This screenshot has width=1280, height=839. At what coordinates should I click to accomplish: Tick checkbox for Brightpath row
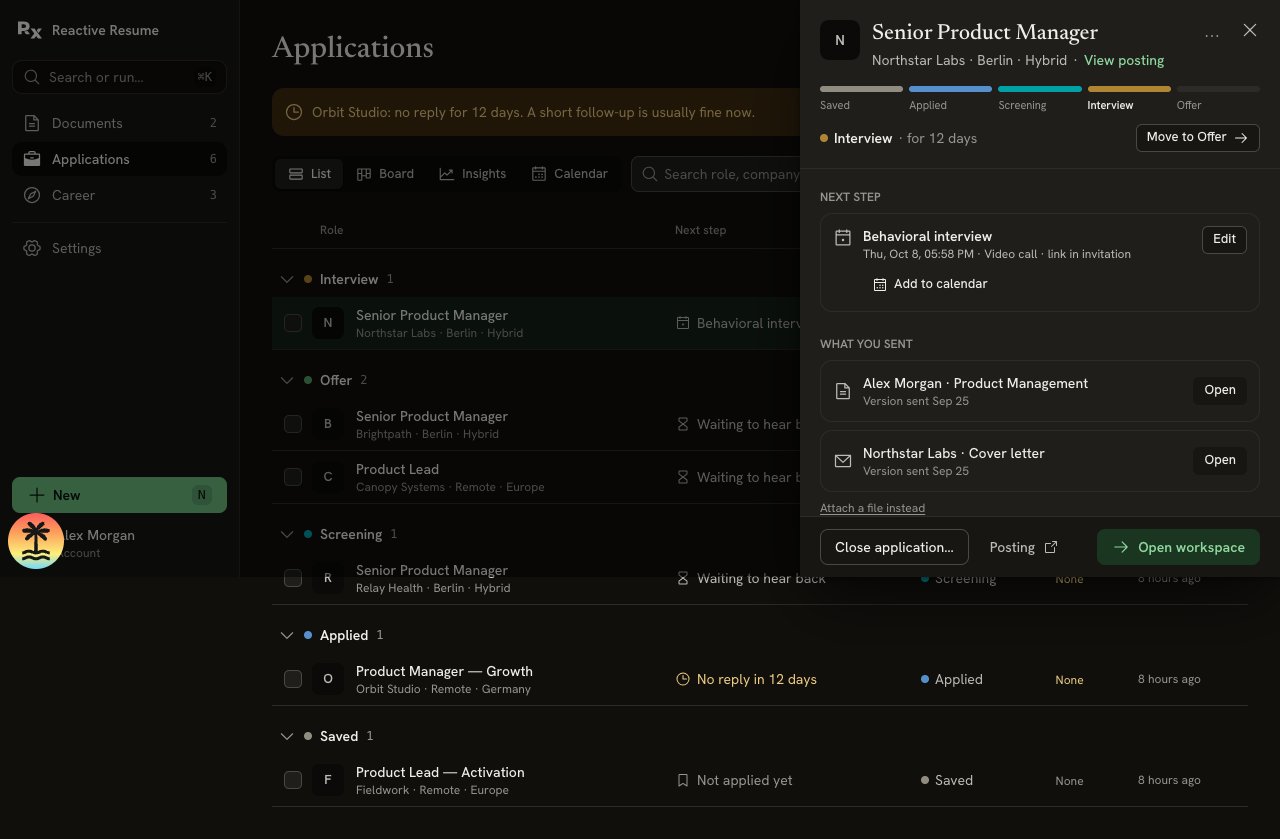(293, 424)
